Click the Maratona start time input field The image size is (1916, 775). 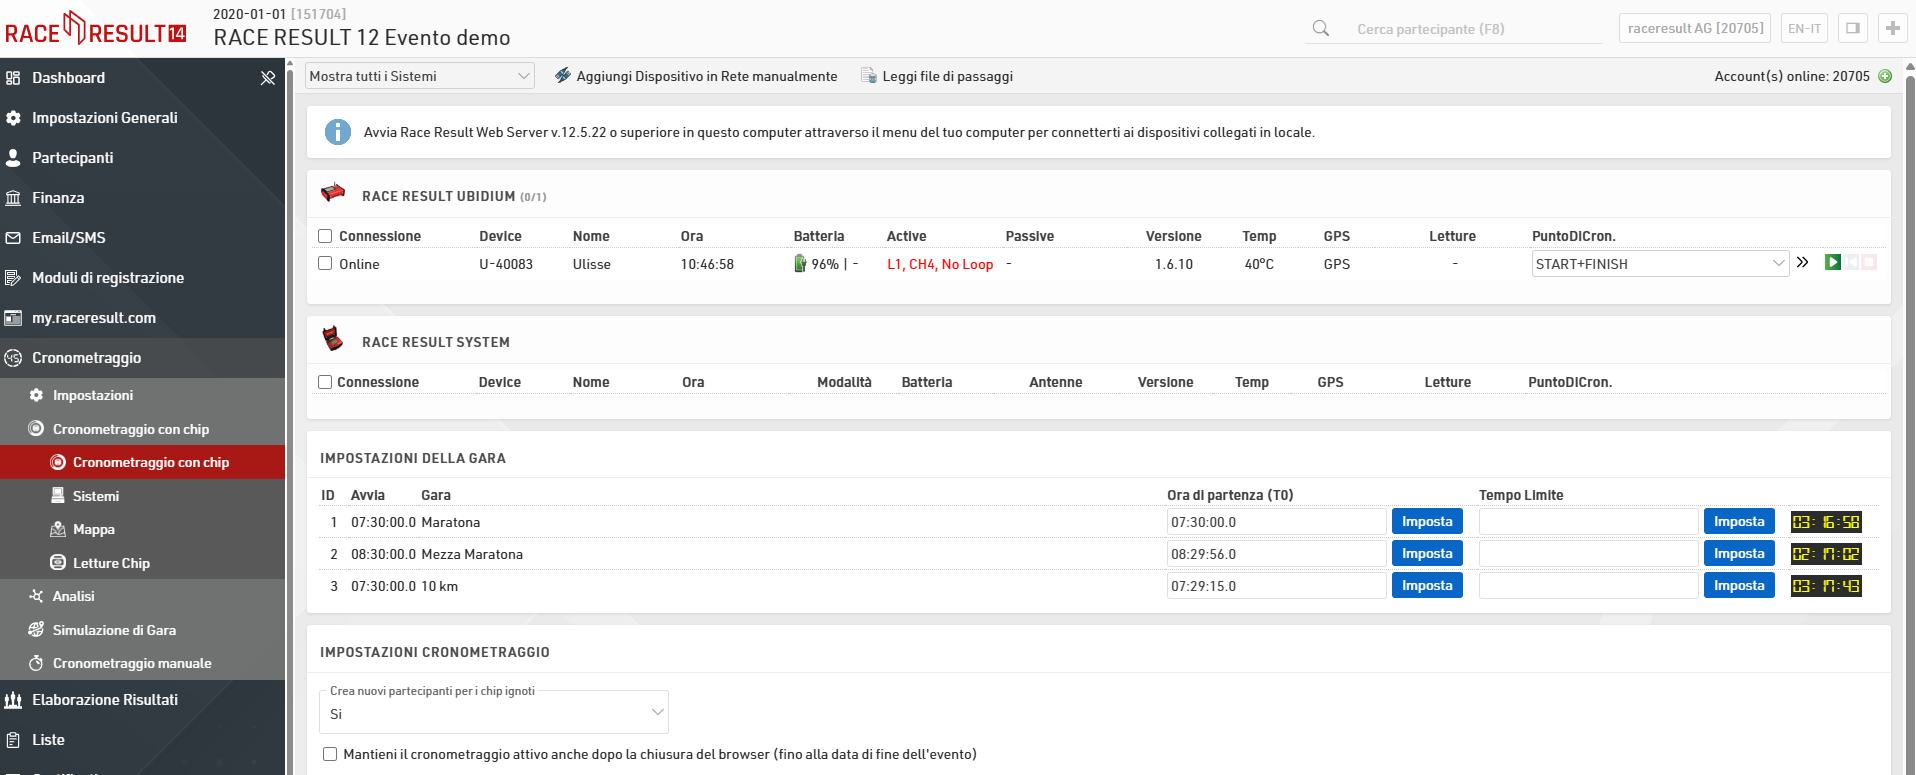(1276, 522)
